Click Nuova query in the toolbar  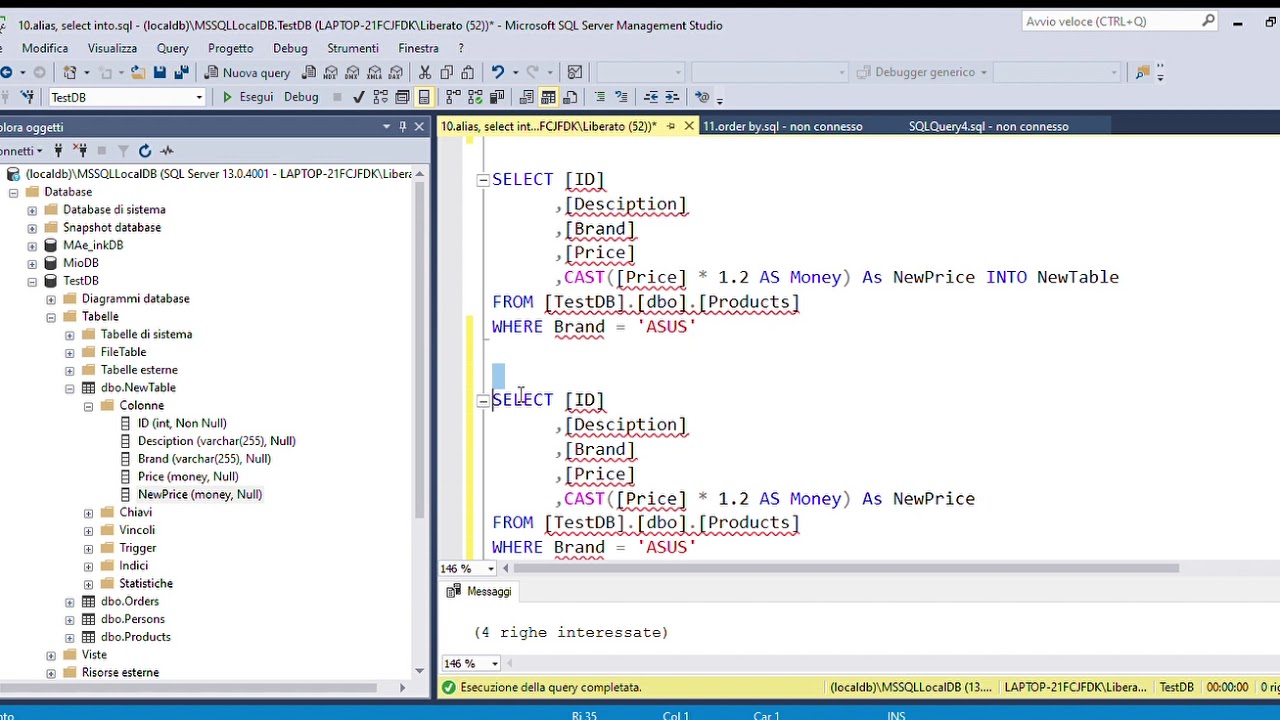point(247,72)
